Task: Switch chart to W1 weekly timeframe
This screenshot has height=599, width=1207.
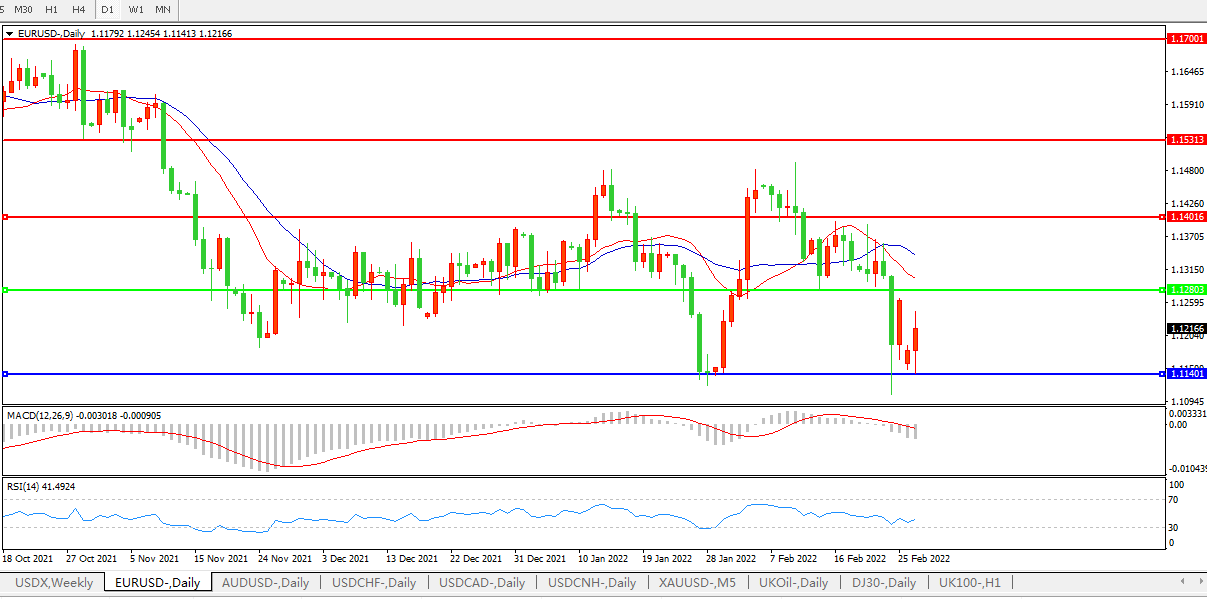Action: coord(136,9)
